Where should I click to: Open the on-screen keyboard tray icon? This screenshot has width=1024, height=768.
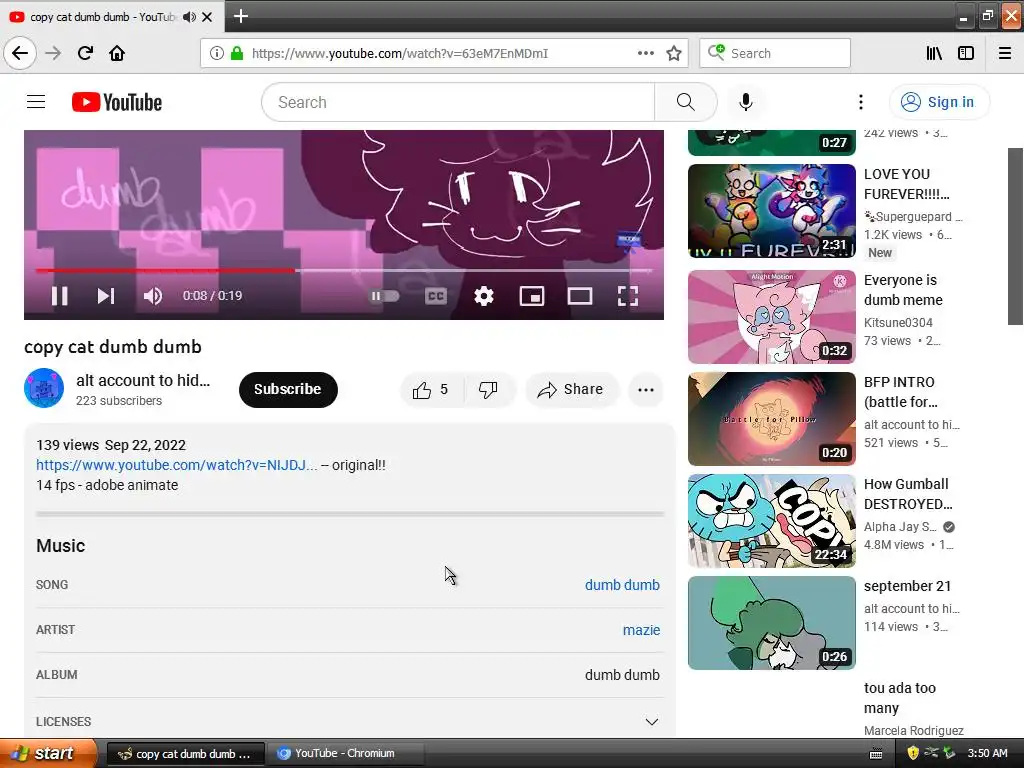click(x=876, y=754)
